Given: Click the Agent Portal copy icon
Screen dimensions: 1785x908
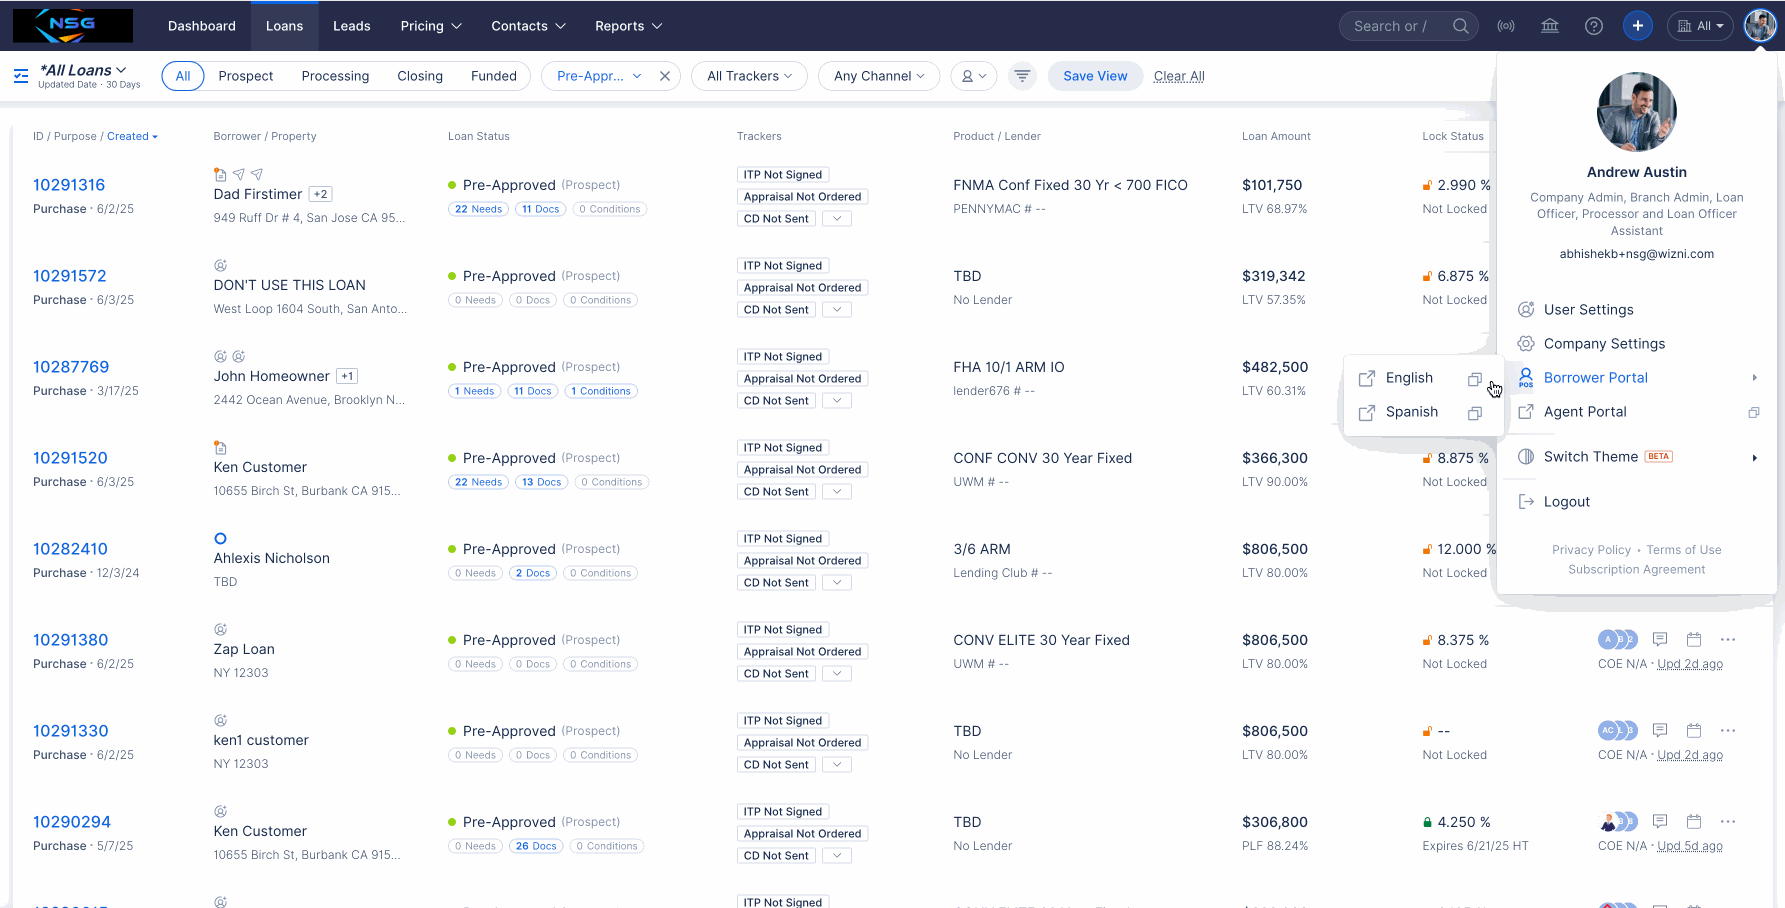Looking at the screenshot, I should coord(1754,412).
